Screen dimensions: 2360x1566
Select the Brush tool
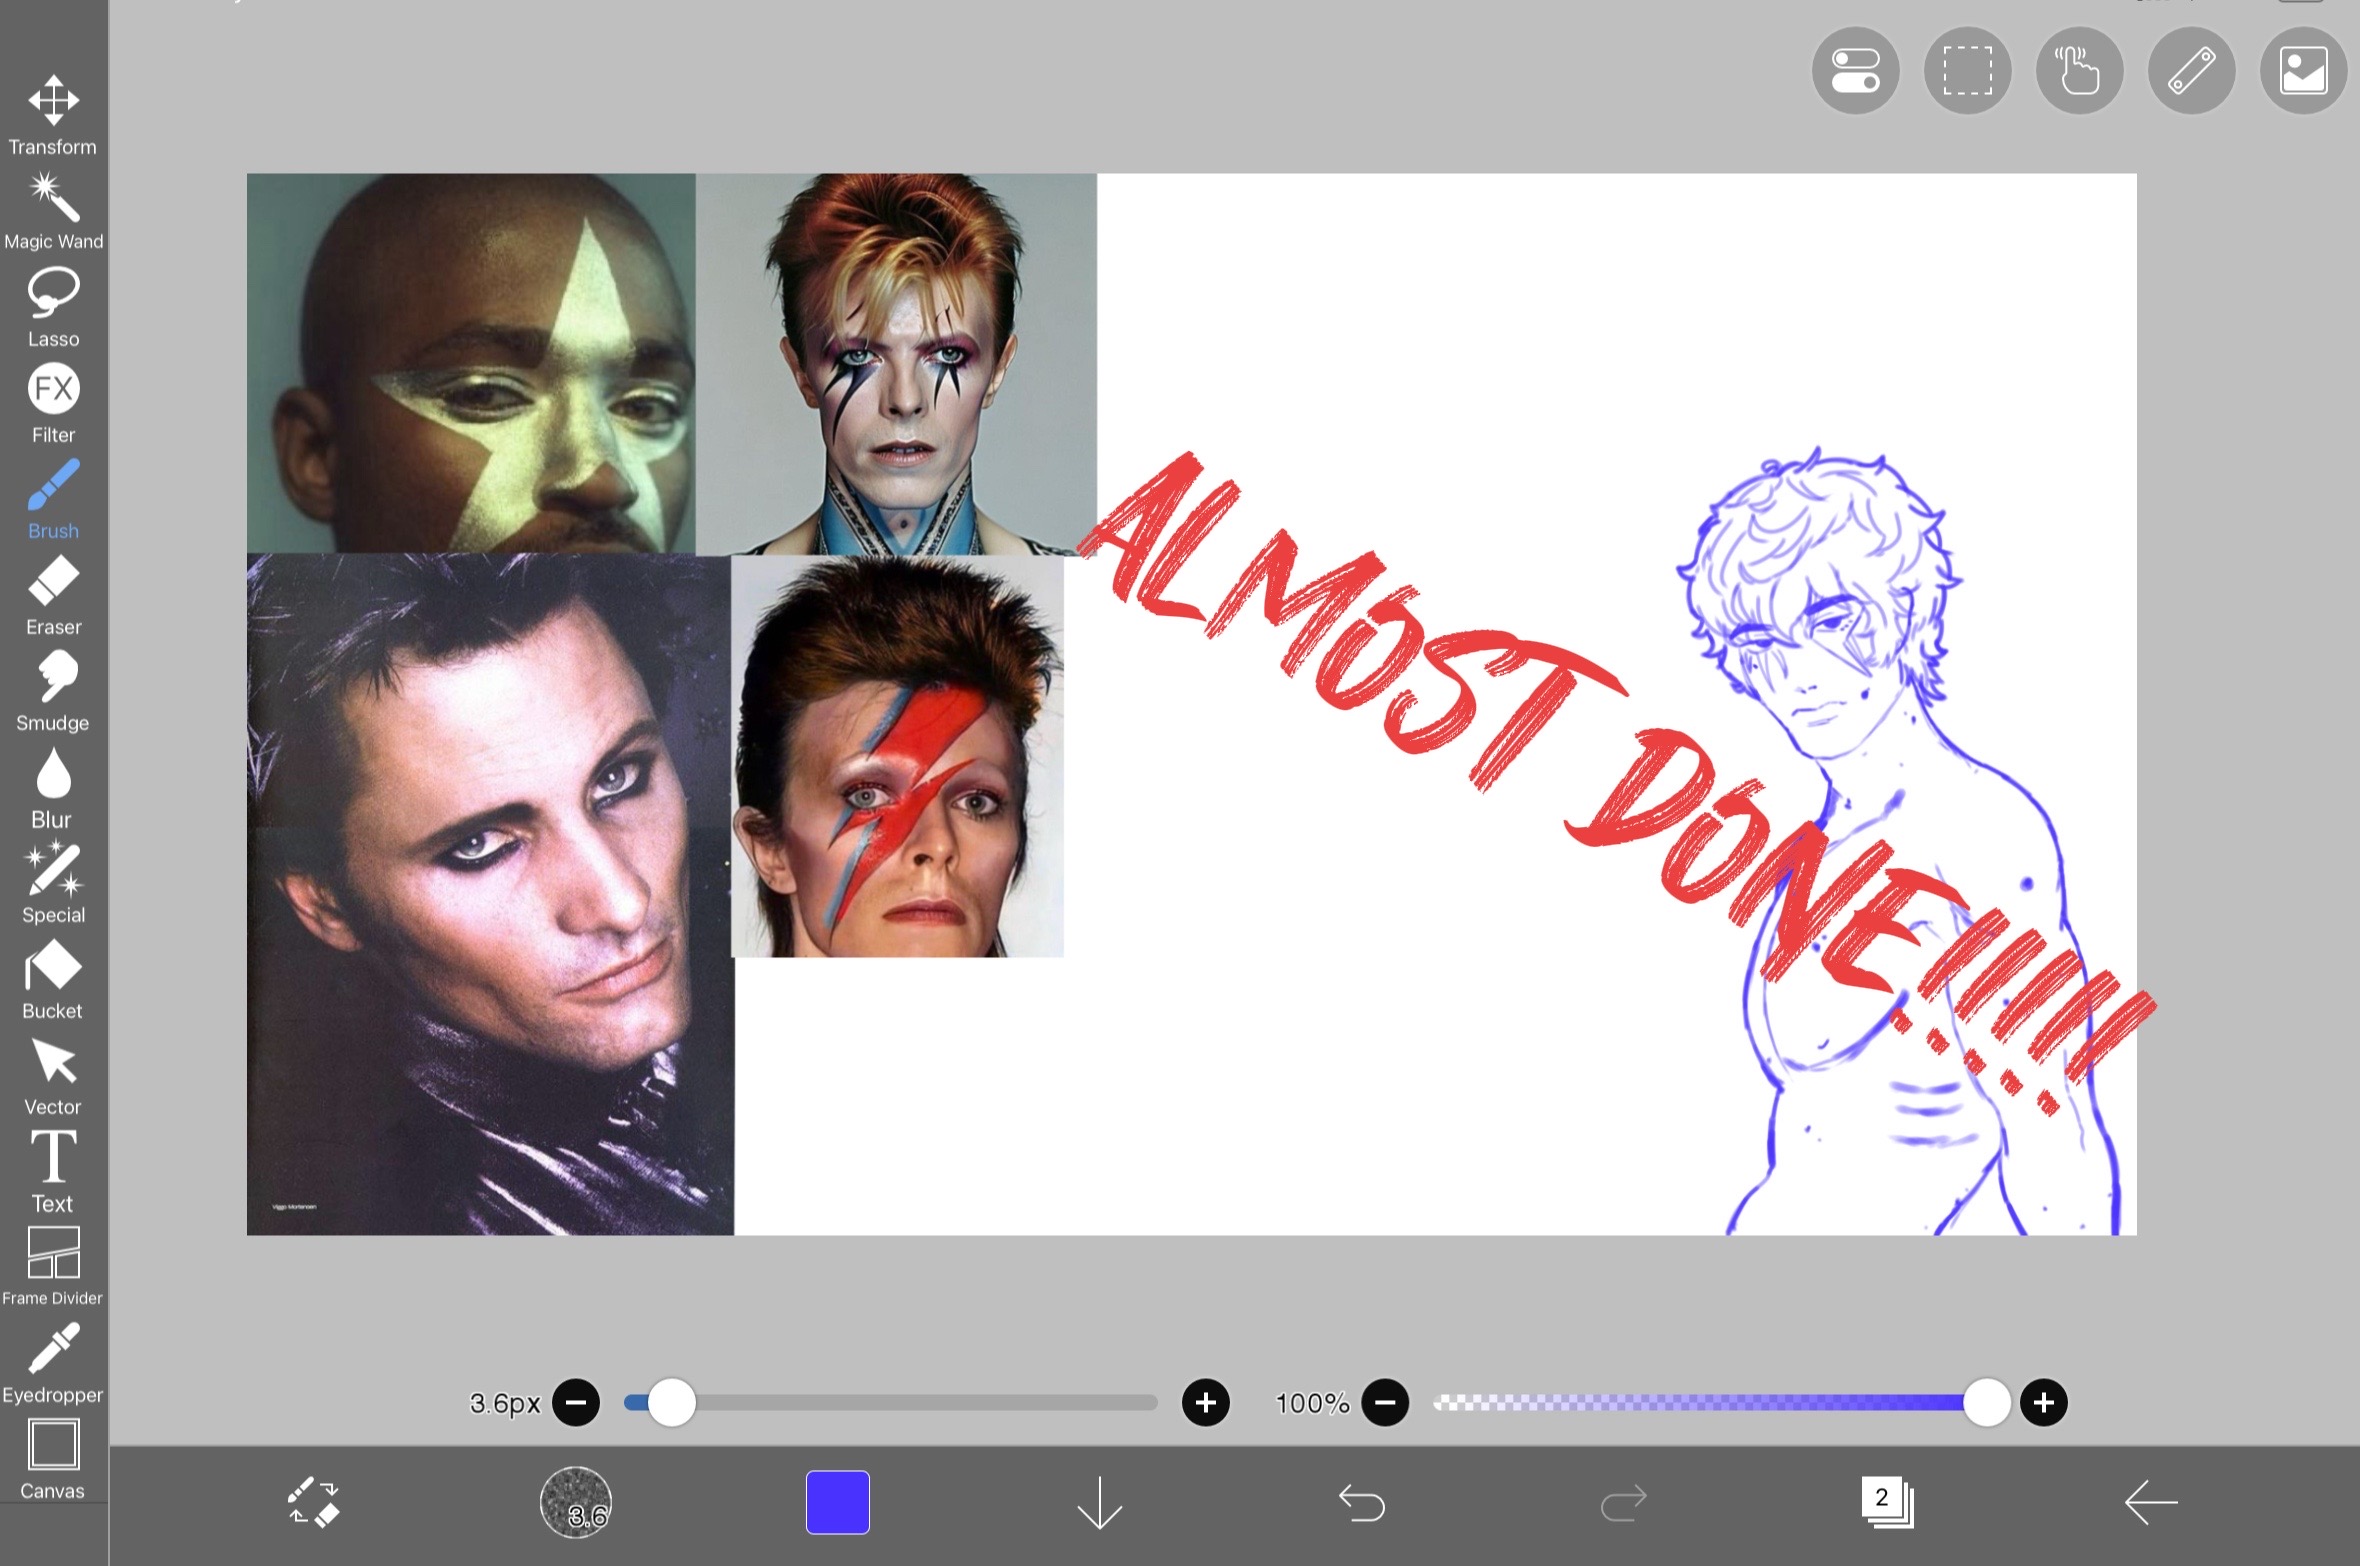pos(53,499)
